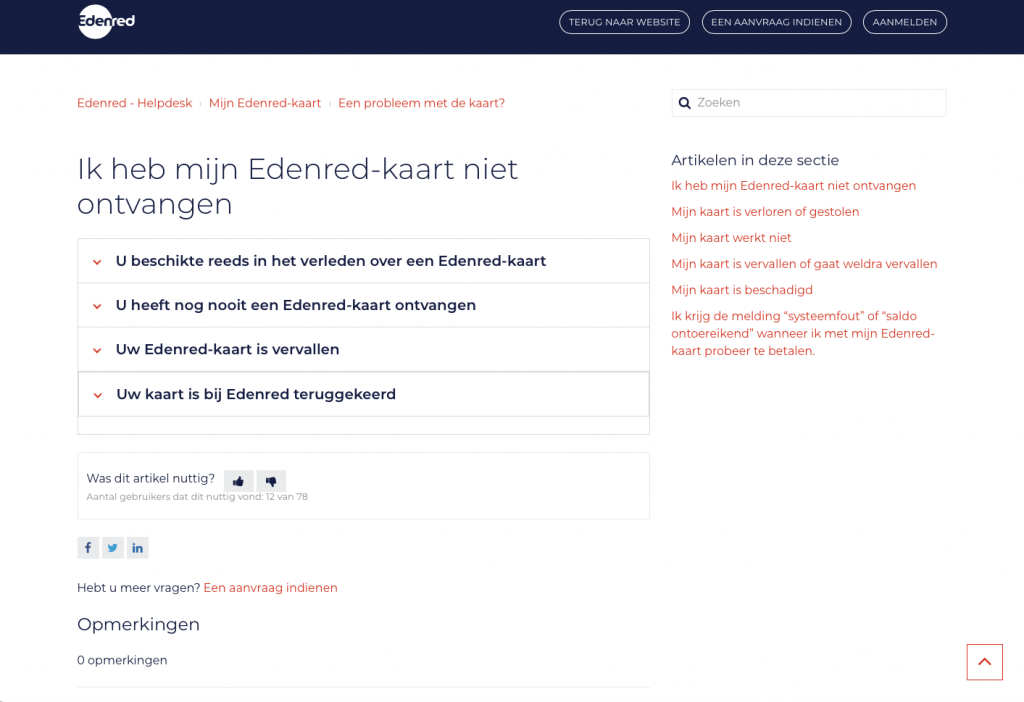The image size is (1024, 702).
Task: Click in the Zoeken search field
Action: tap(815, 103)
